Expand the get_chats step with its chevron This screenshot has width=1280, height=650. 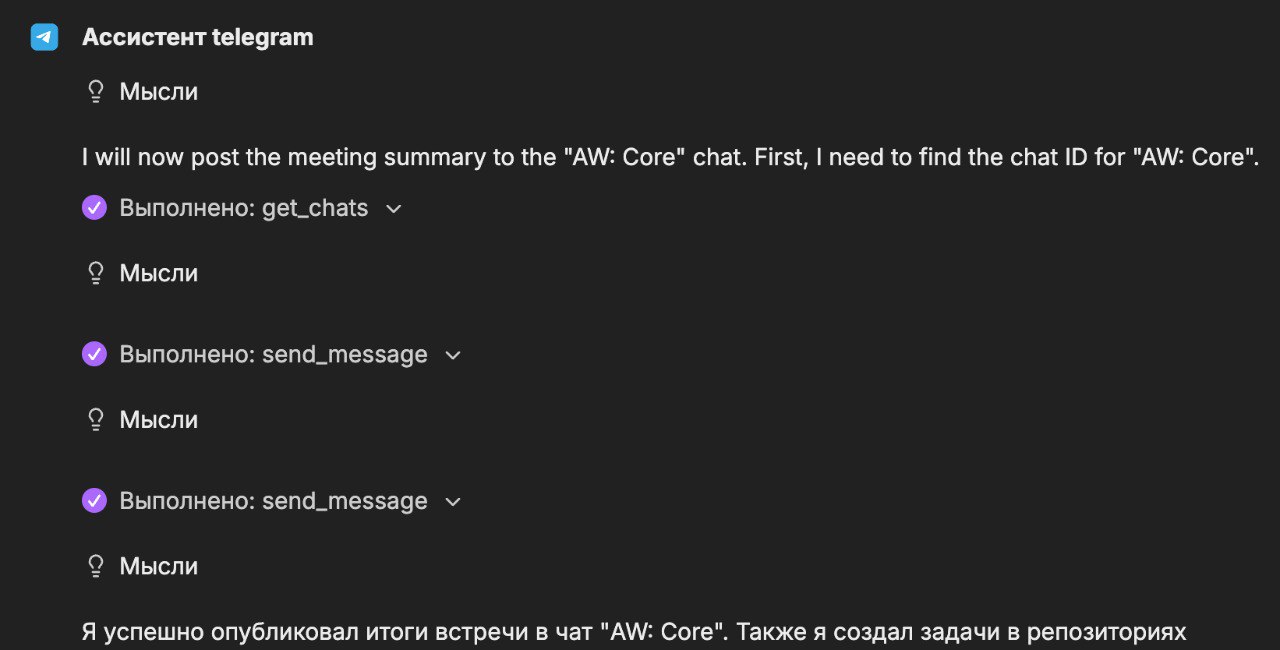click(x=394, y=209)
